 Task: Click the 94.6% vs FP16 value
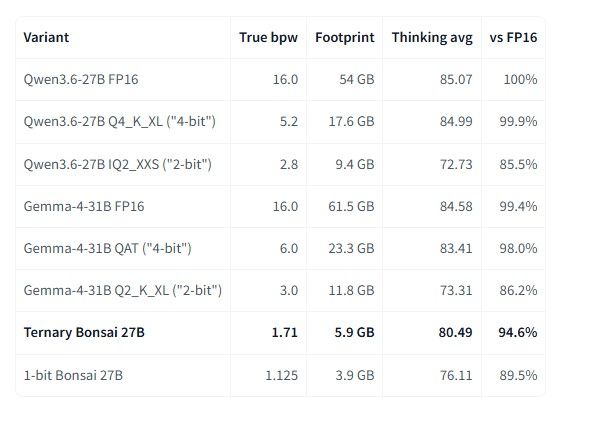tap(517, 333)
